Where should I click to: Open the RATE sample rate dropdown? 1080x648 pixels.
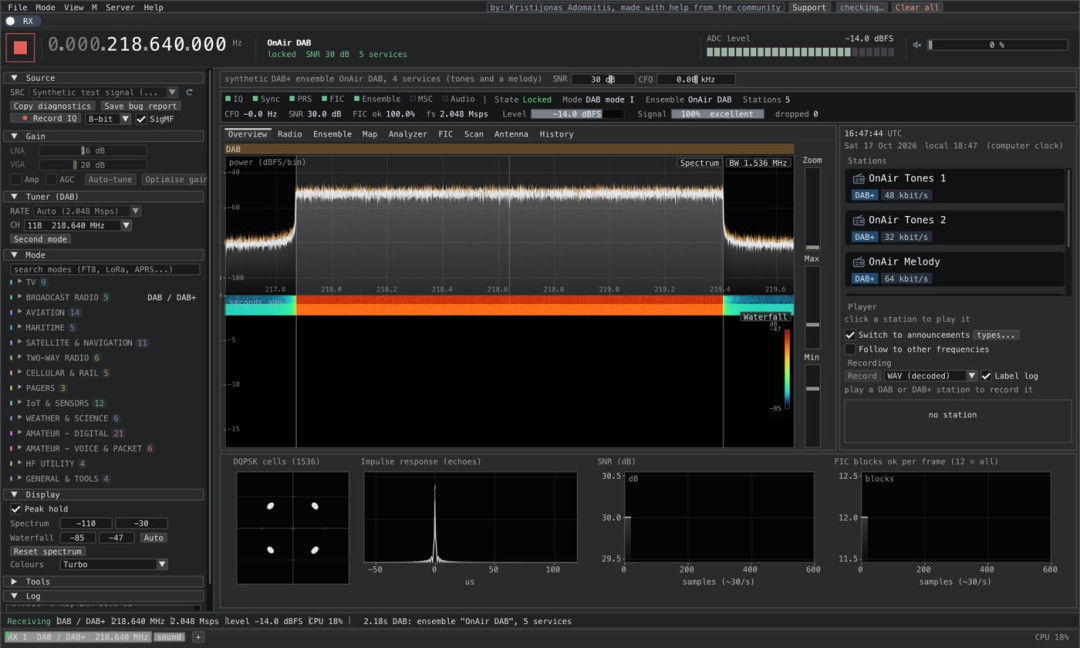pyautogui.click(x=87, y=211)
